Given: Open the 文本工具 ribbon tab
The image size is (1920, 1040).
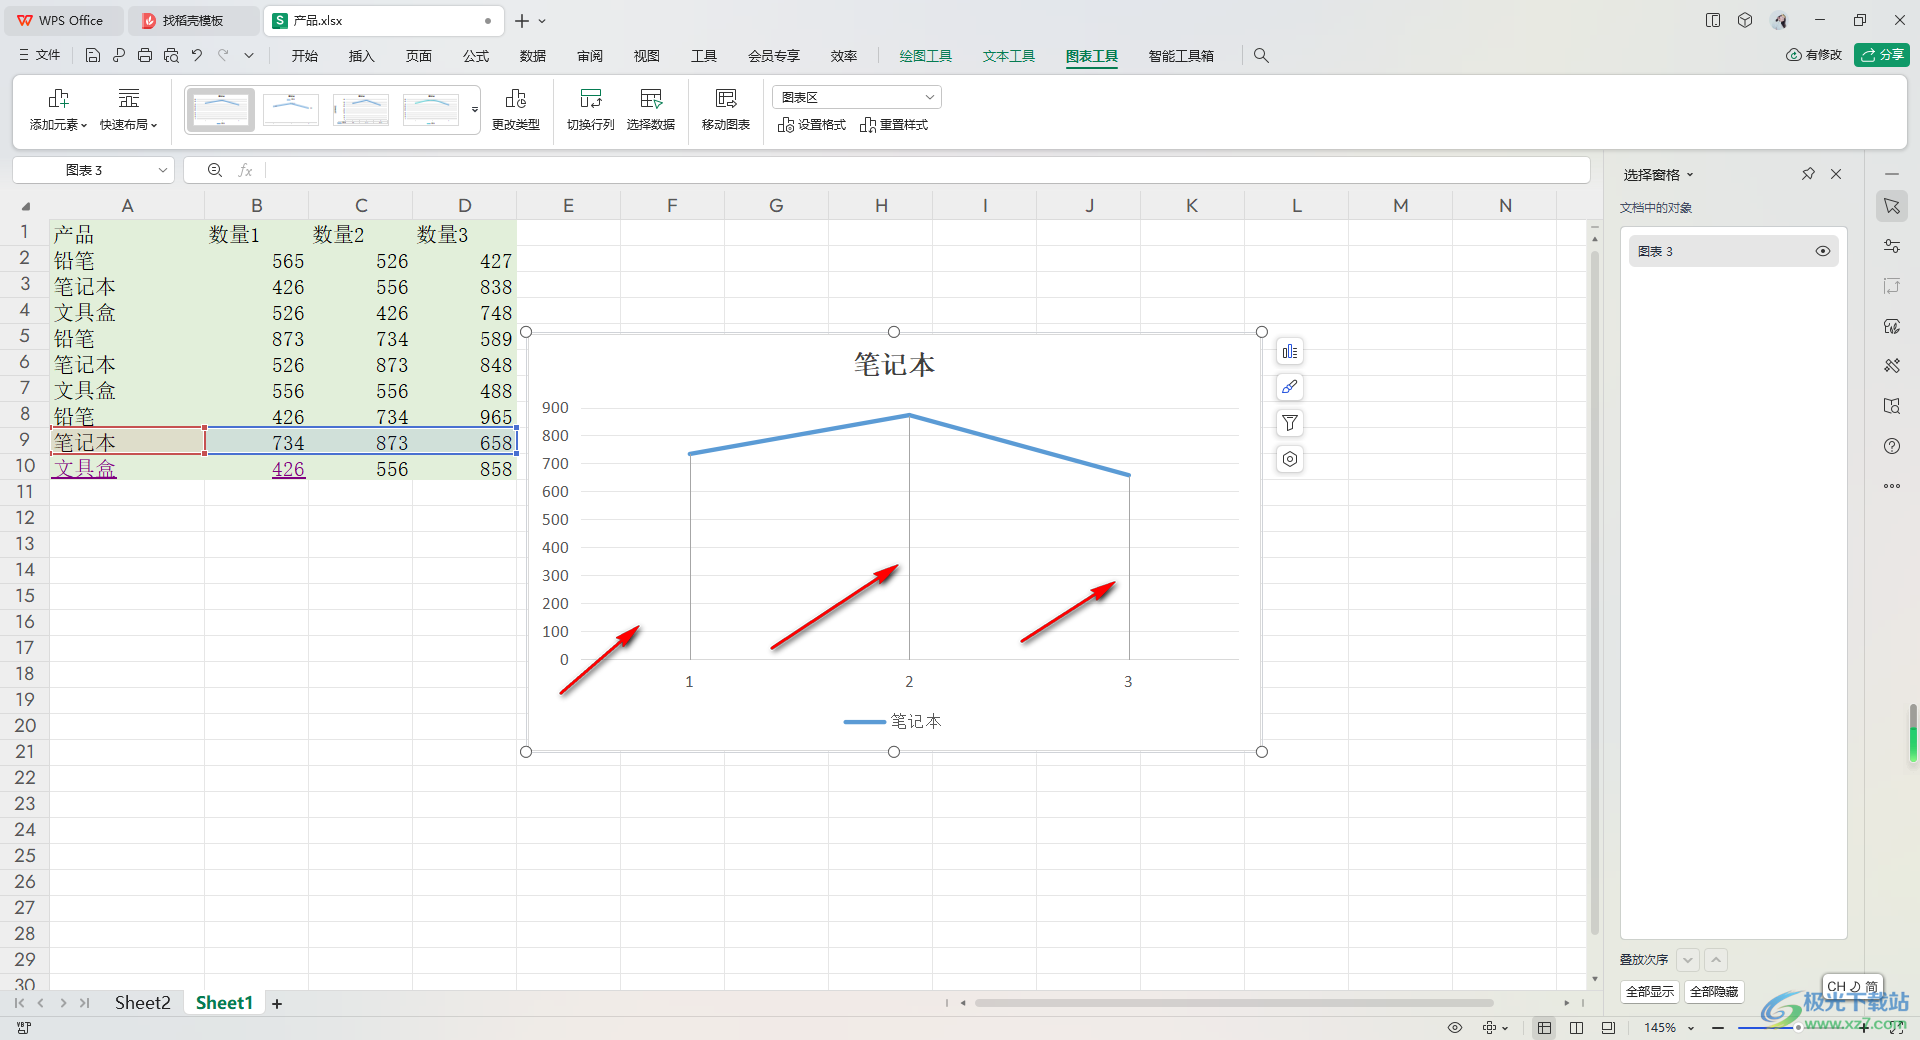Looking at the screenshot, I should tap(1009, 56).
